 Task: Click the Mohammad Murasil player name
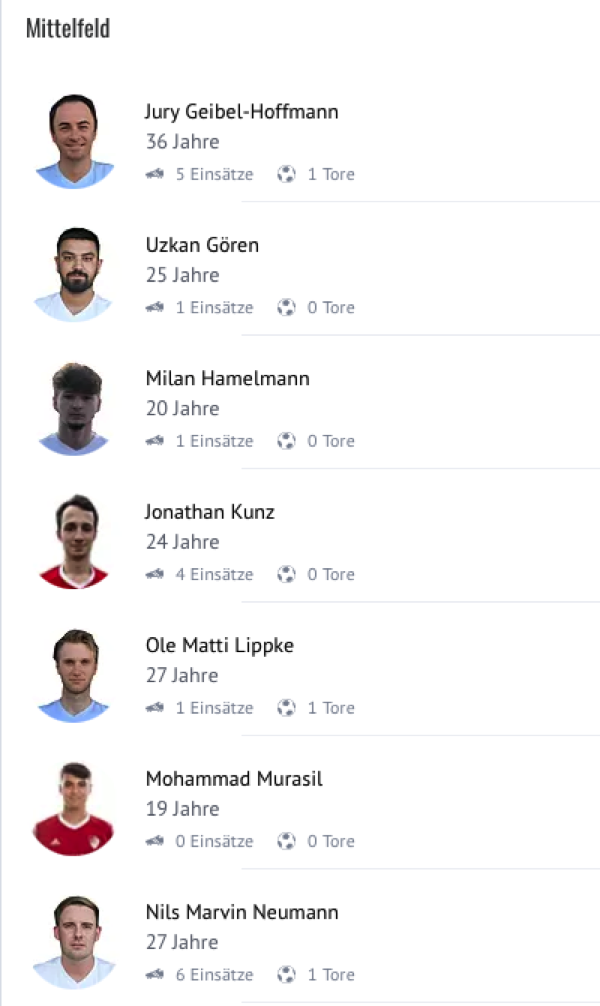tap(234, 779)
